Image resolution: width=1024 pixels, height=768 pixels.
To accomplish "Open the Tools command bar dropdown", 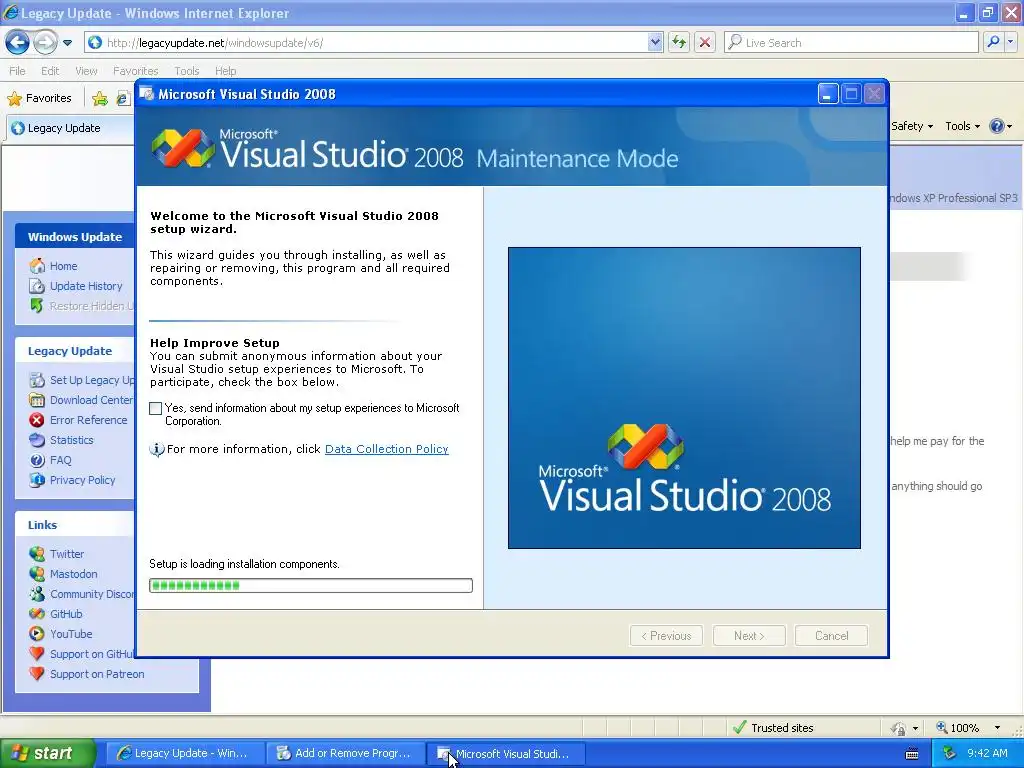I will [x=963, y=127].
